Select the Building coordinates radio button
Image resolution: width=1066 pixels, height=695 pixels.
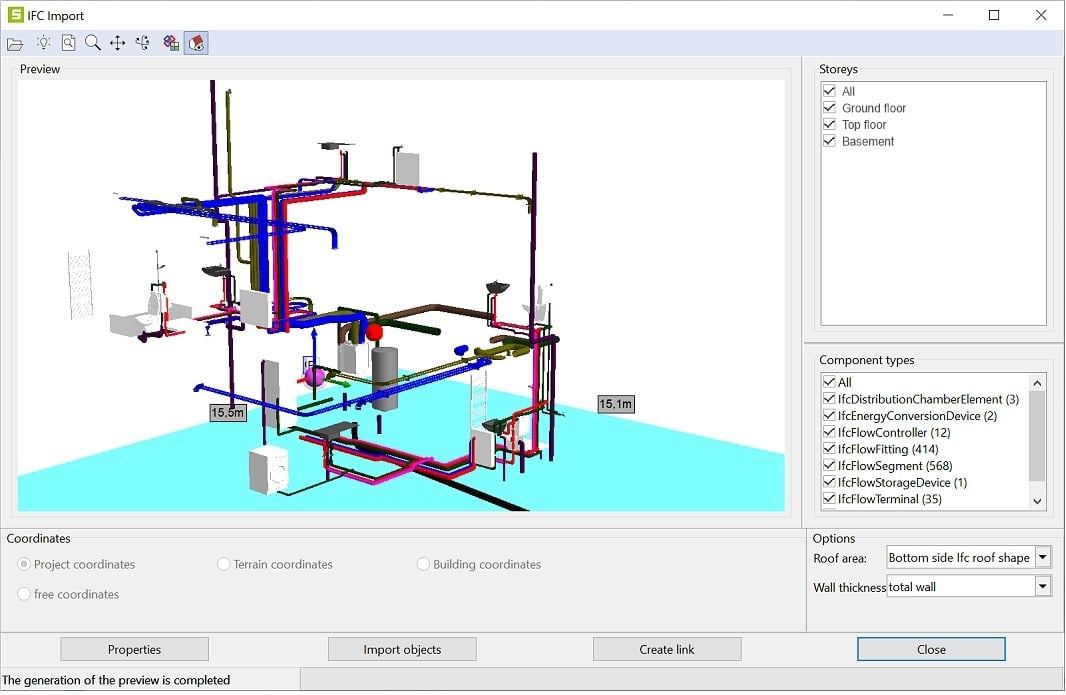click(423, 564)
